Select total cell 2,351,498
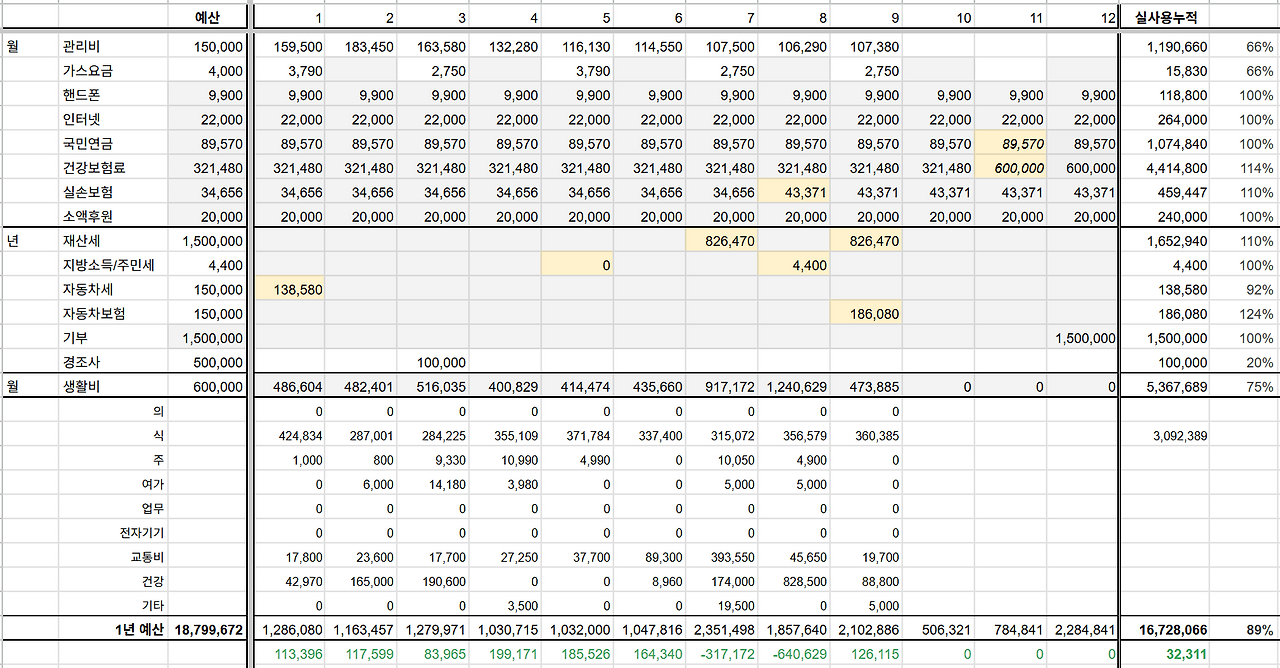This screenshot has height=668, width=1280. (726, 630)
